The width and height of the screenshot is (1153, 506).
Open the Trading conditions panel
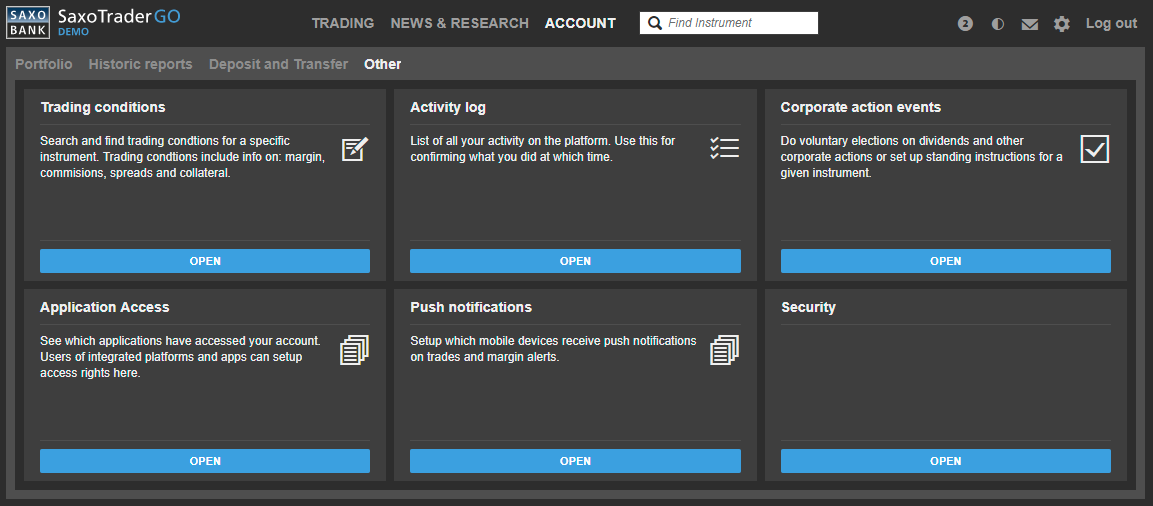[205, 261]
